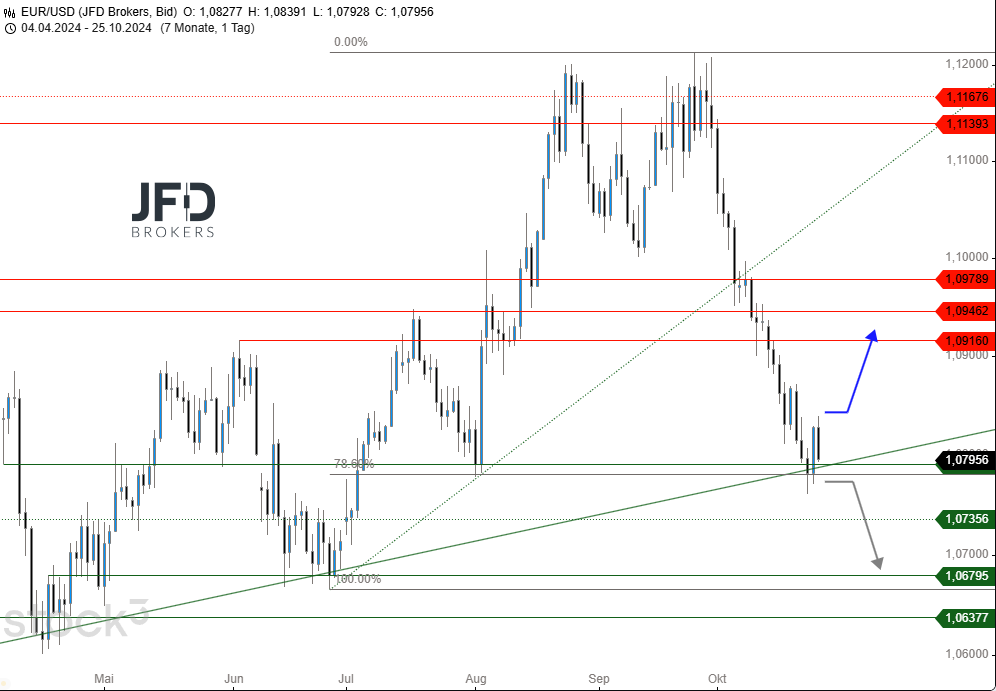The height and width of the screenshot is (691, 996).
Task: Click the clock icon beside the date range
Action: (10, 28)
